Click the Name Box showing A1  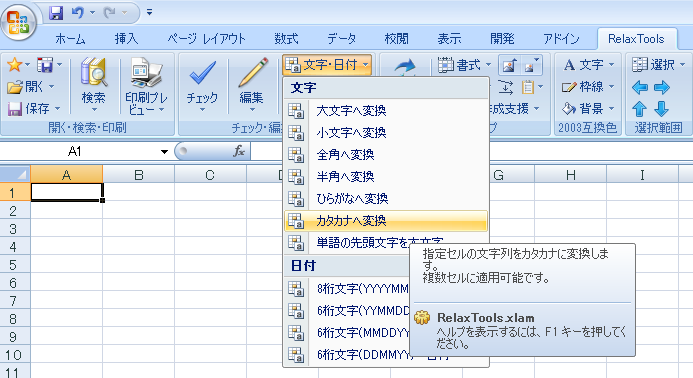point(80,152)
